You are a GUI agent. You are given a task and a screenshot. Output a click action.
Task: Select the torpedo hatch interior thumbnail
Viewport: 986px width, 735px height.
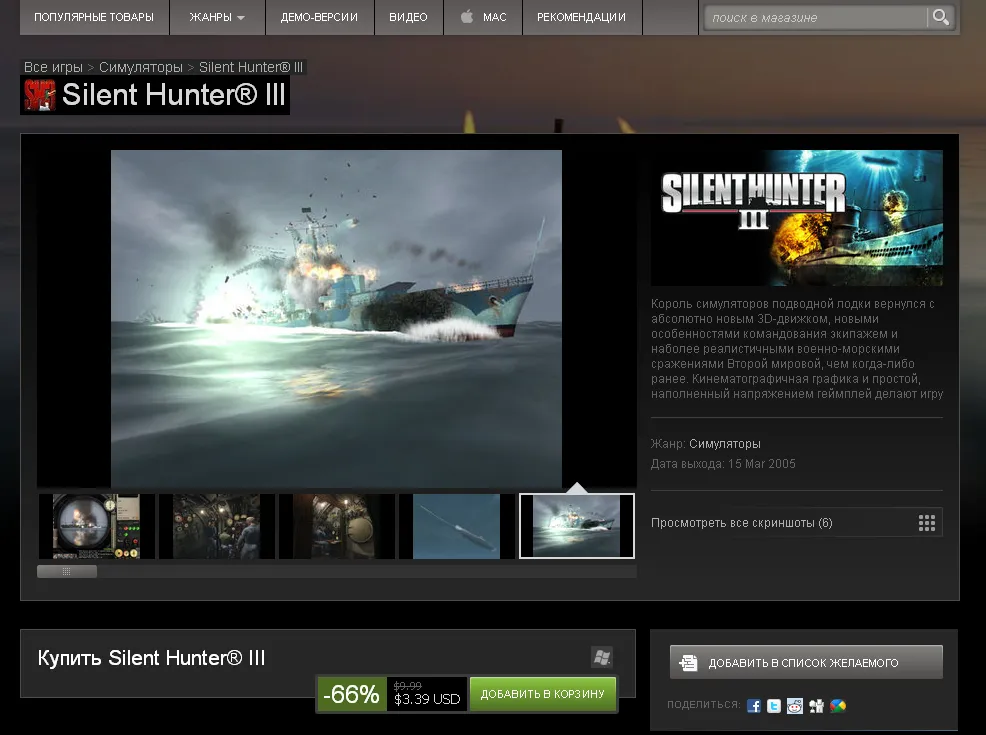pyautogui.click(x=336, y=526)
